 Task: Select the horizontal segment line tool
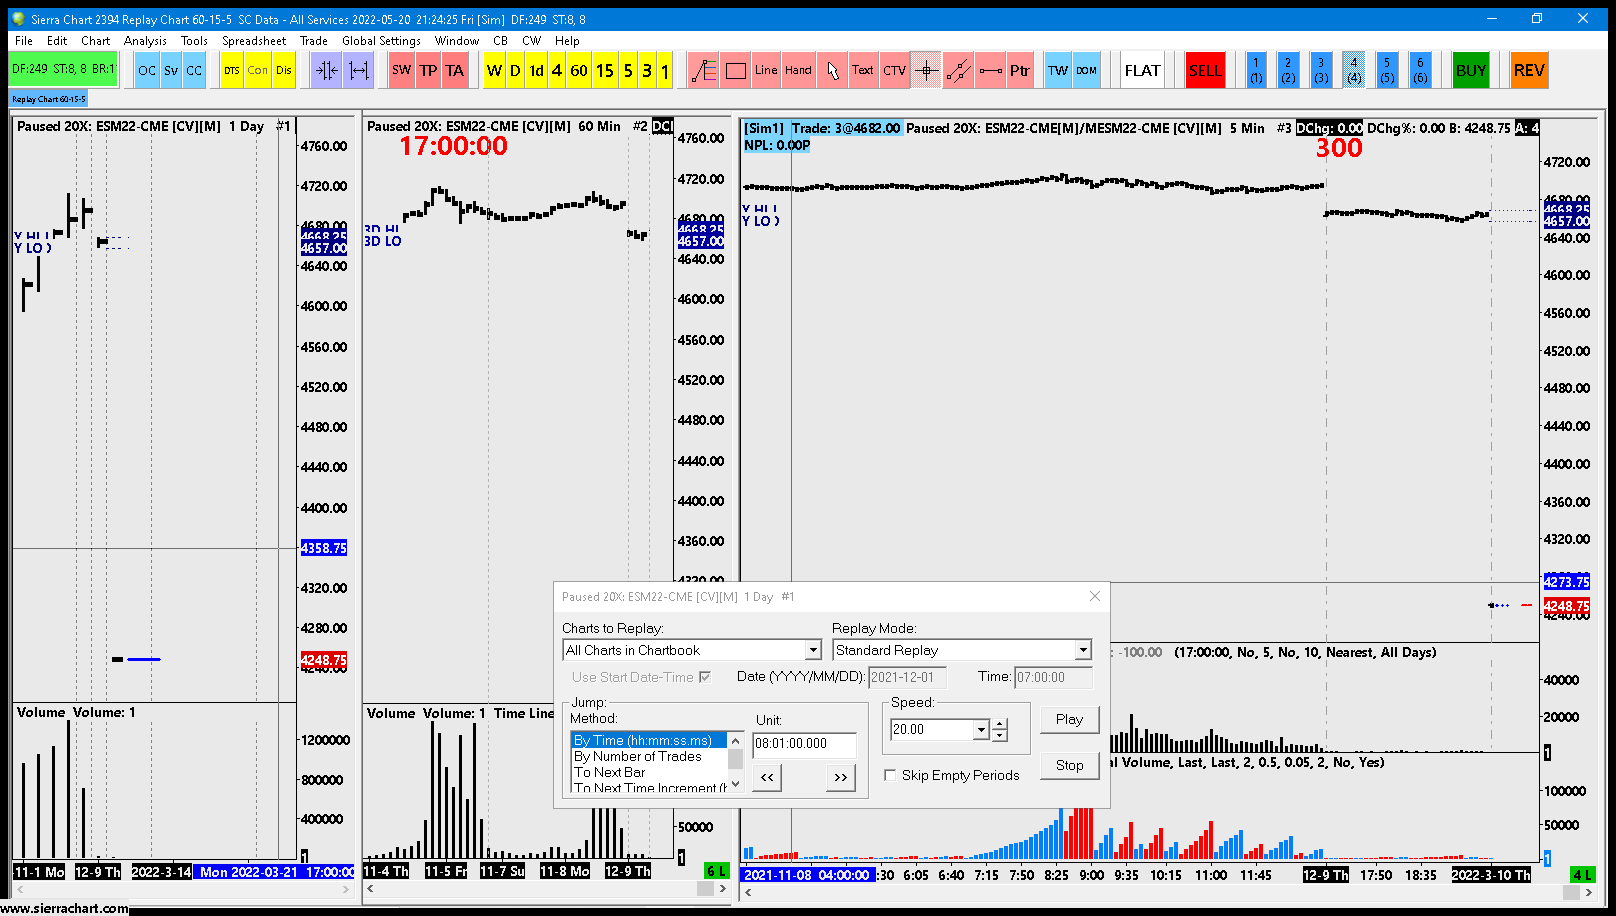990,70
